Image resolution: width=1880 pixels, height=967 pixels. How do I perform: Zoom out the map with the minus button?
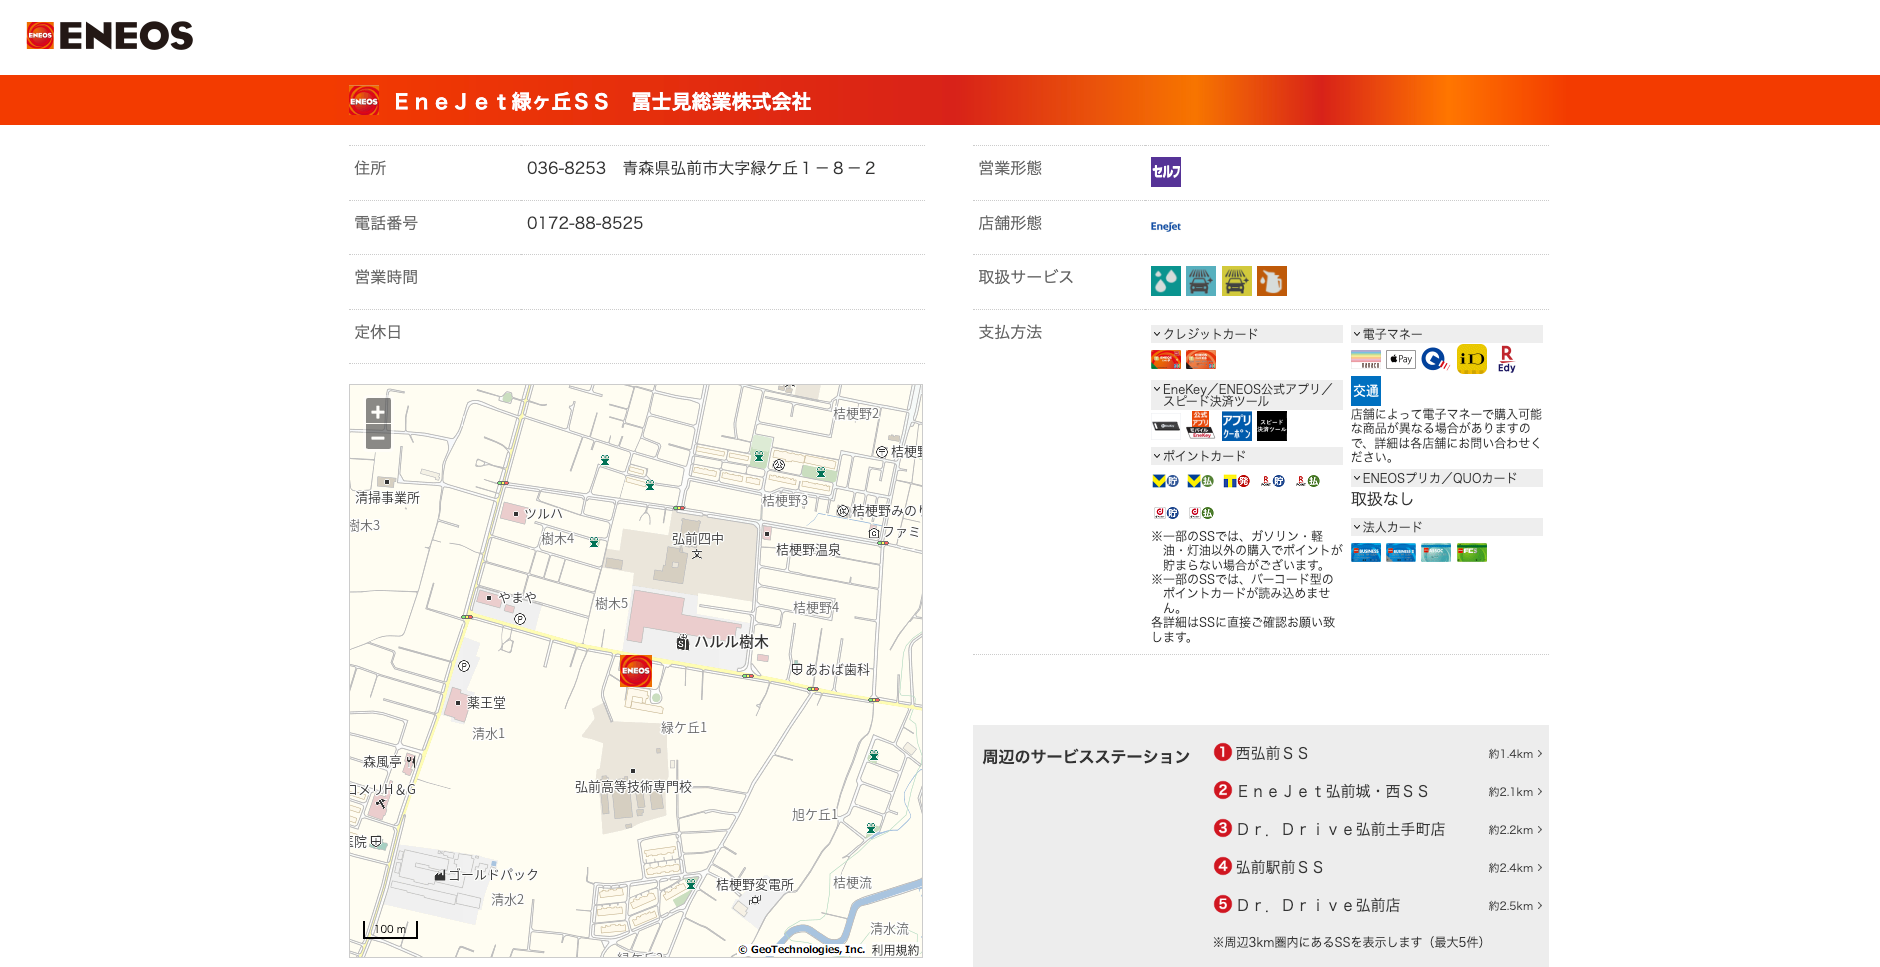point(378,437)
